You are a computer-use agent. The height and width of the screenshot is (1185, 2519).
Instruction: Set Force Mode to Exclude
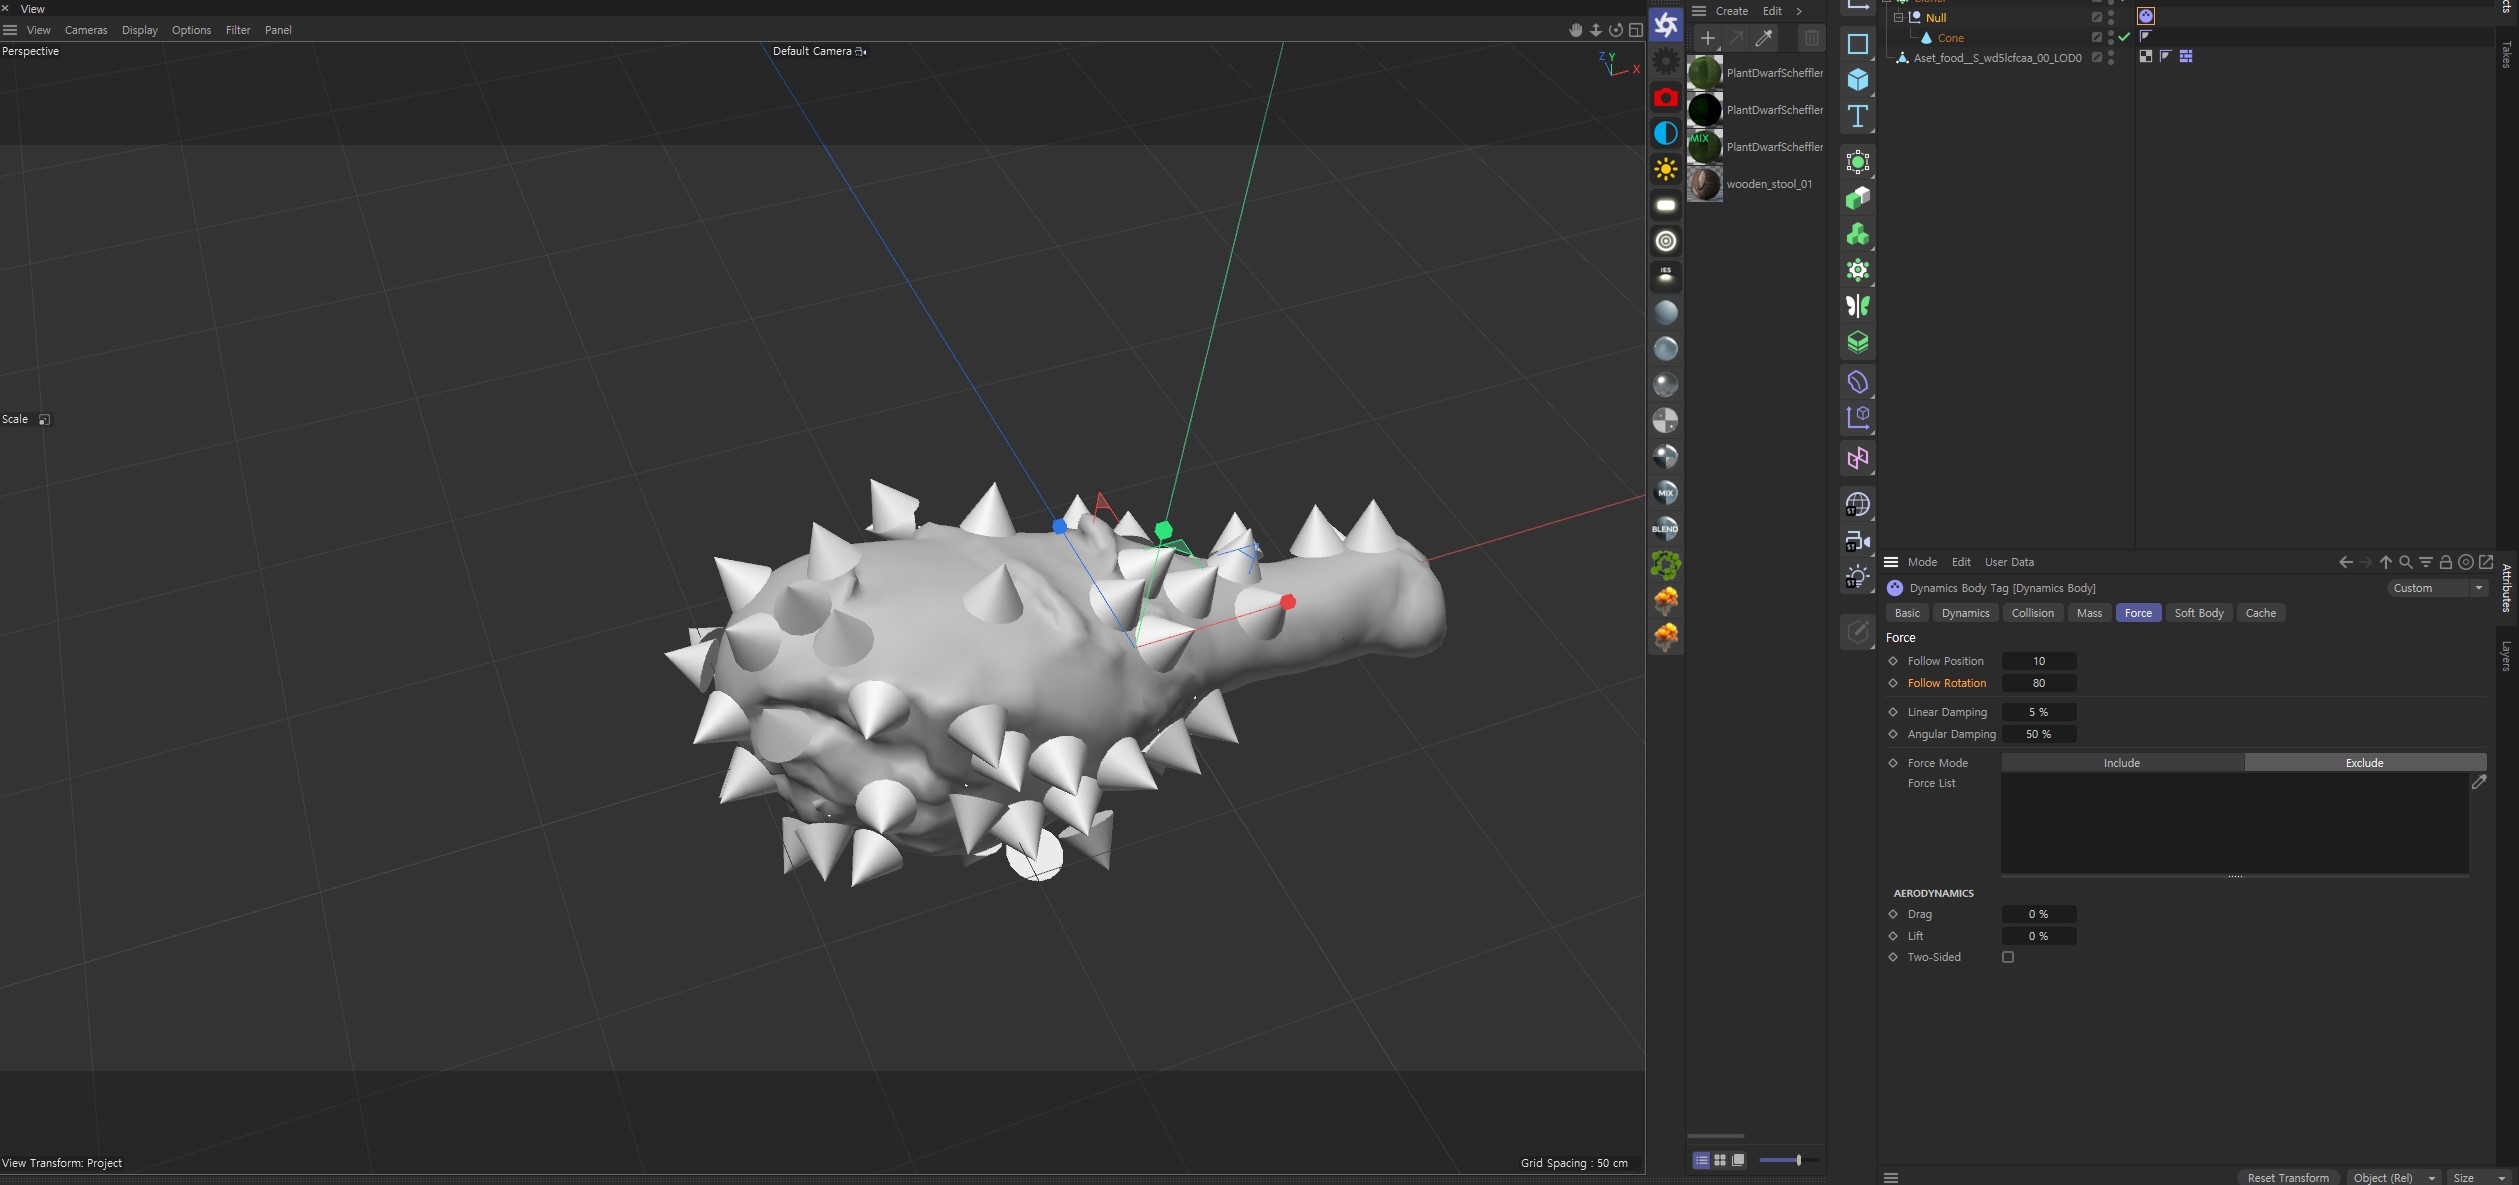2365,762
